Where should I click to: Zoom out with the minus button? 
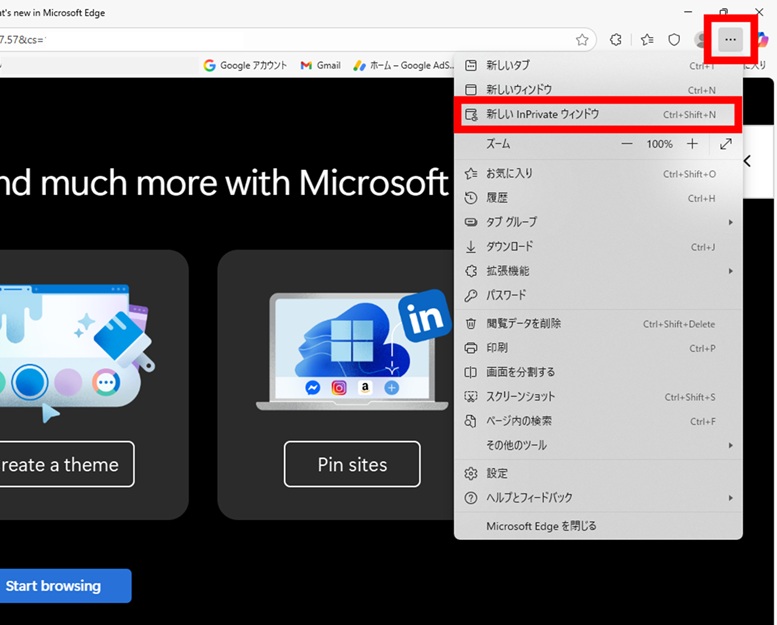coord(627,144)
